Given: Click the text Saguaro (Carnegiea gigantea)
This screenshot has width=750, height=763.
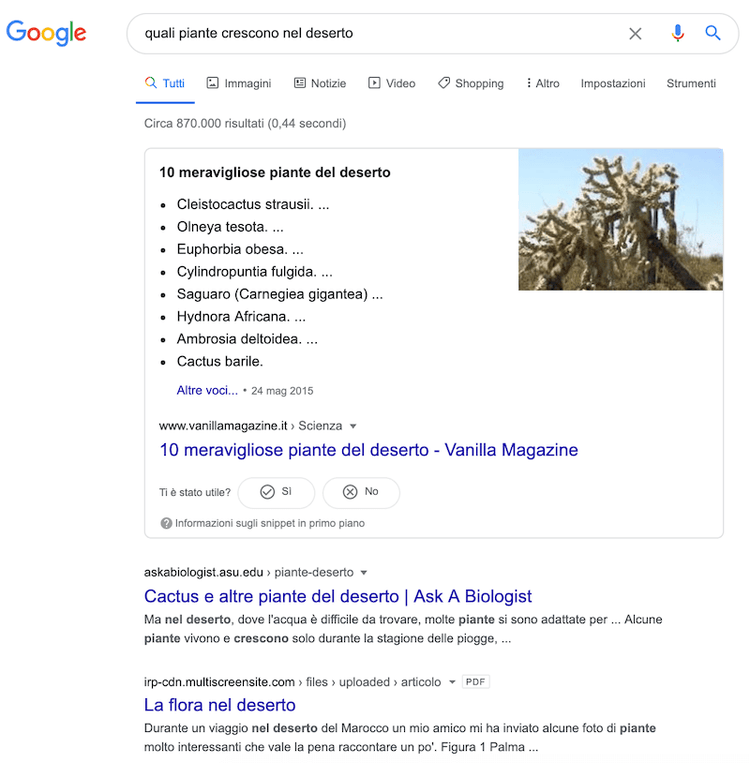Looking at the screenshot, I should coord(272,294).
